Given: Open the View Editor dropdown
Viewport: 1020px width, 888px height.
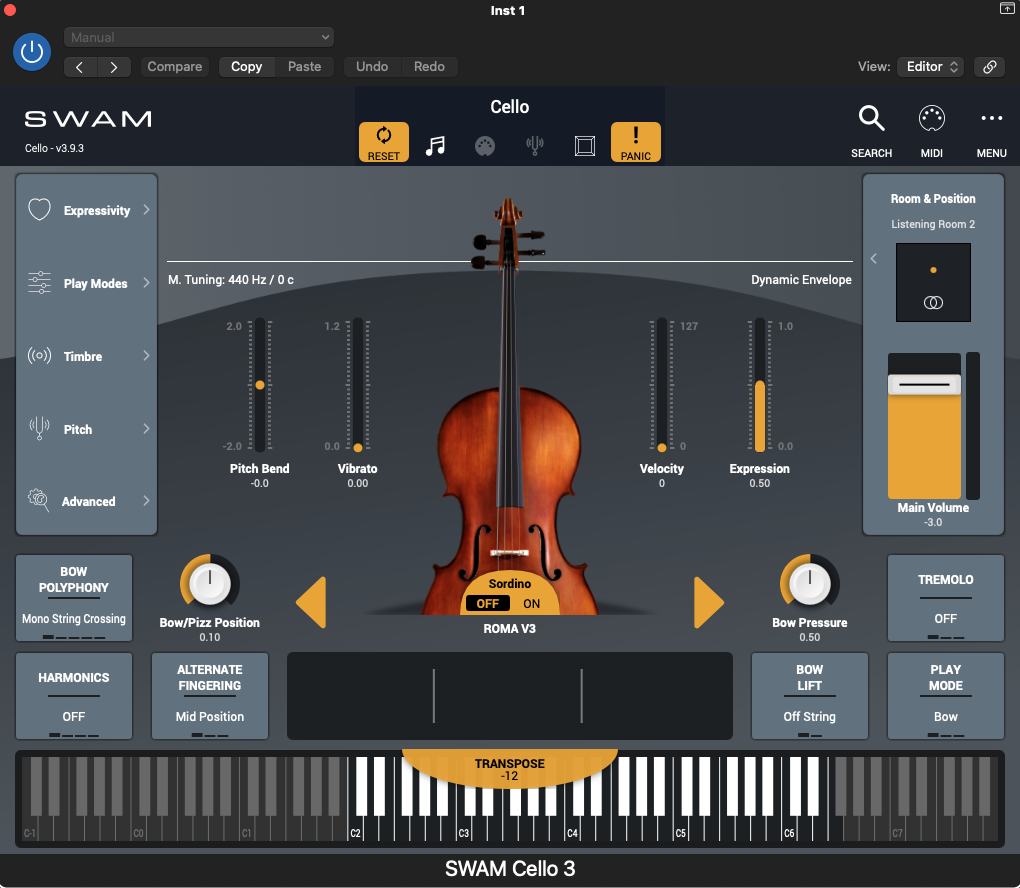Looking at the screenshot, I should pos(932,66).
